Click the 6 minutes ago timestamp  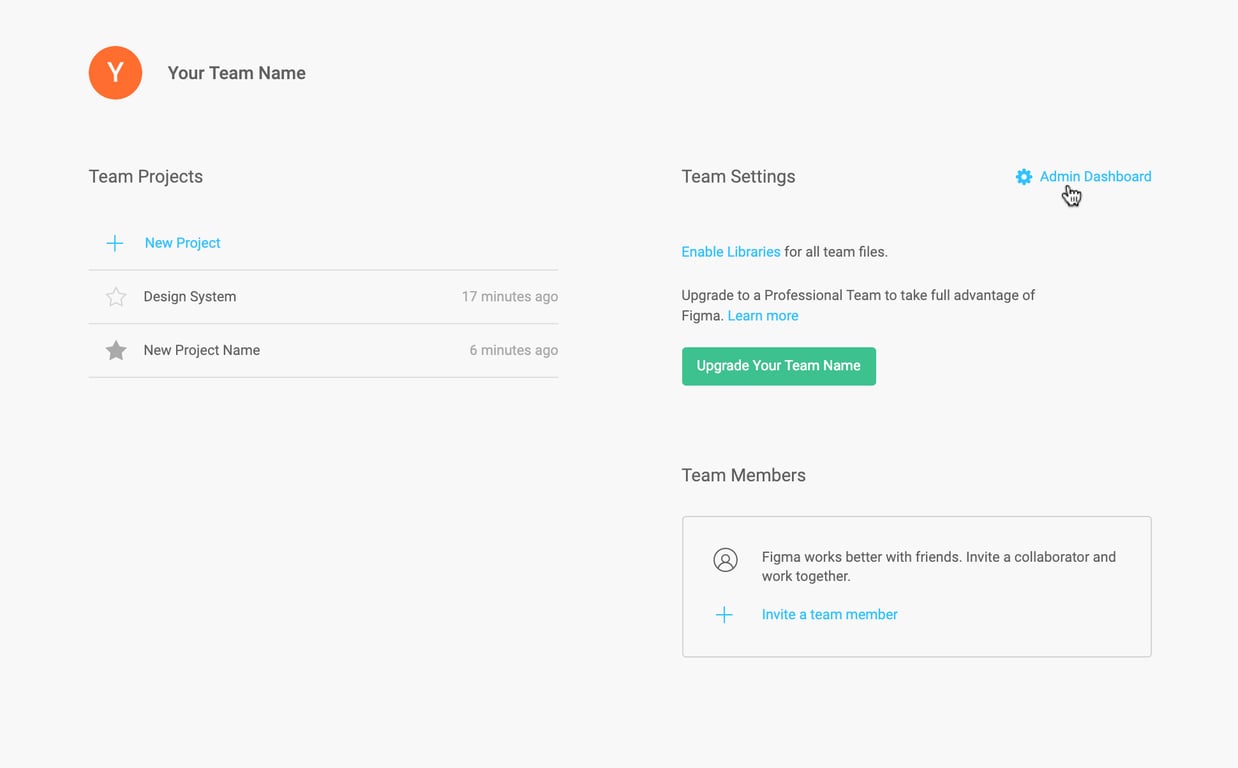tap(513, 350)
